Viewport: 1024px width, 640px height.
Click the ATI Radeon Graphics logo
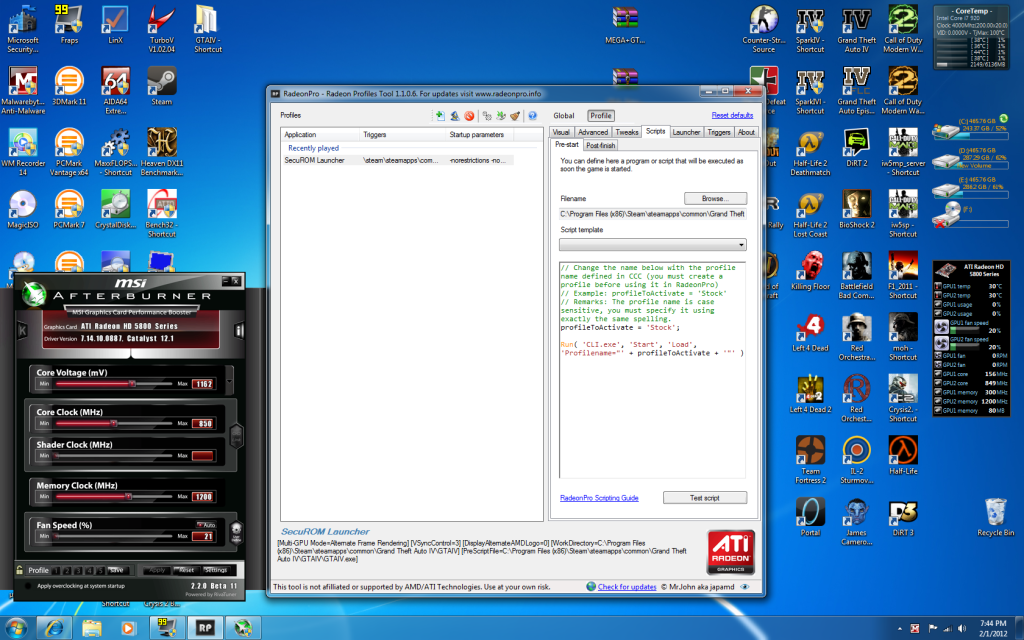(730, 552)
